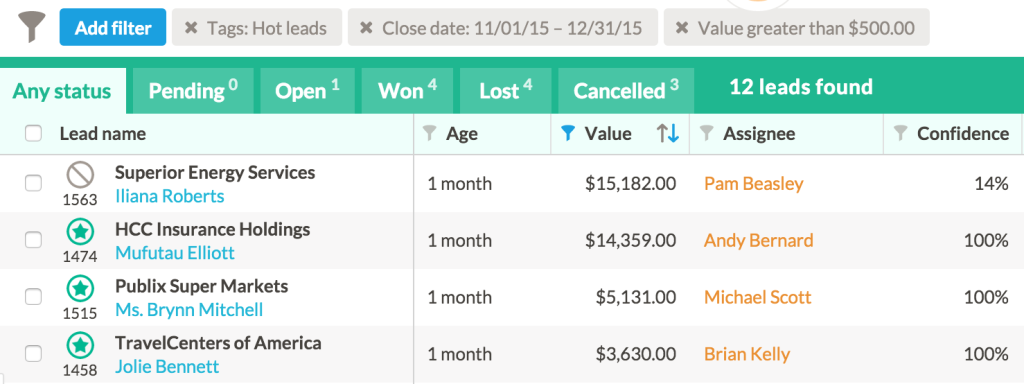Select the Publix Super Markets row checkbox

pyautogui.click(x=33, y=297)
